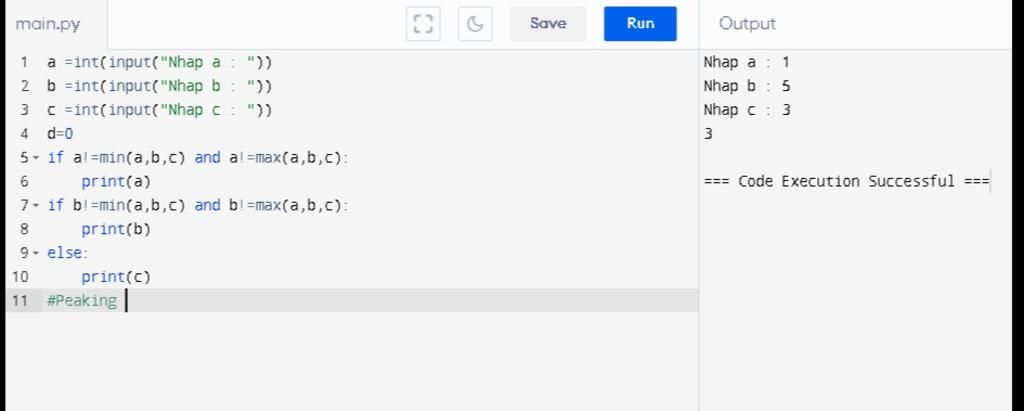Click the 'Nhap a : 1' output line

click(x=747, y=62)
